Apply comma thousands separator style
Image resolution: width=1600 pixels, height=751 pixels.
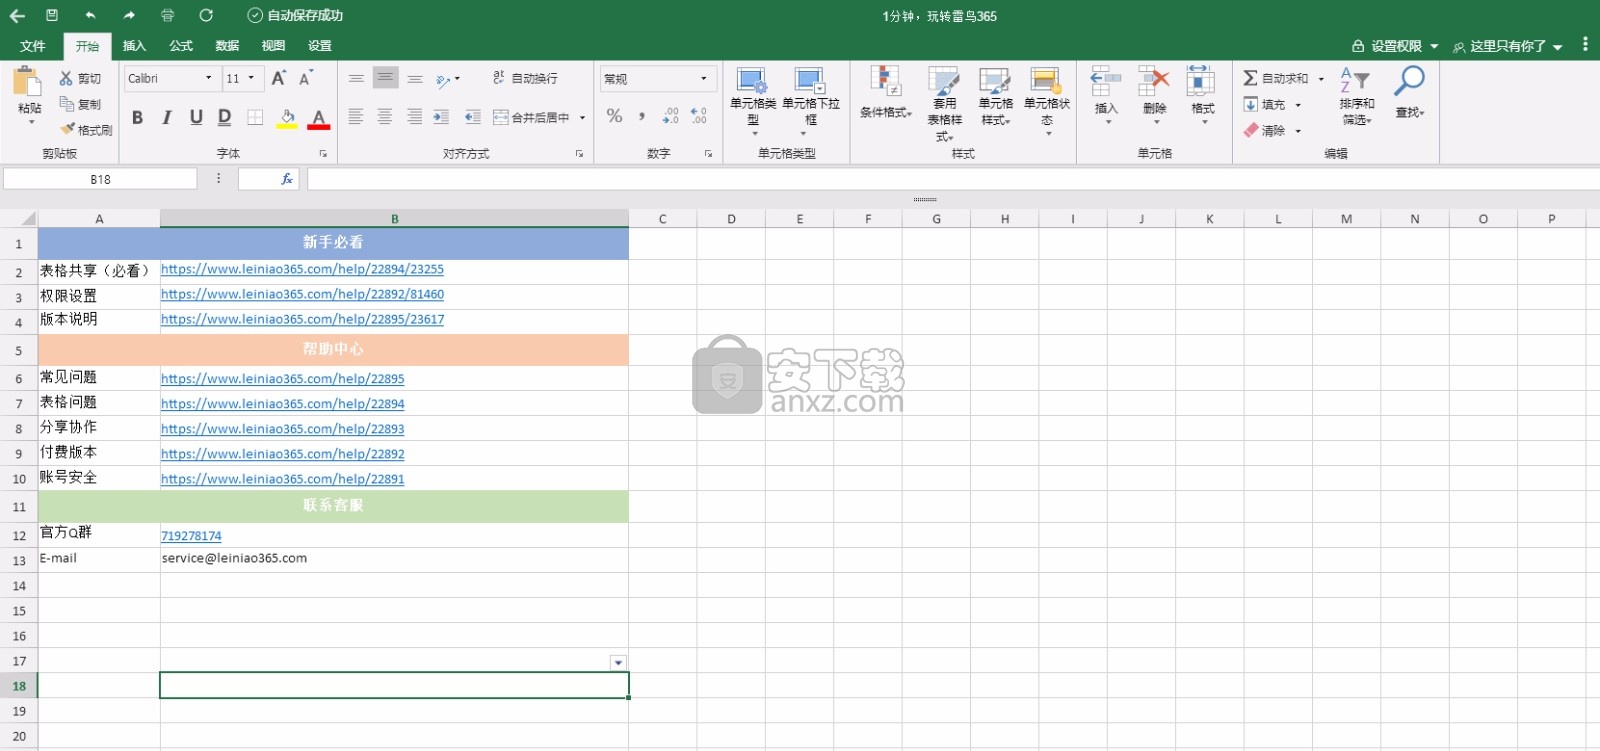coord(642,116)
